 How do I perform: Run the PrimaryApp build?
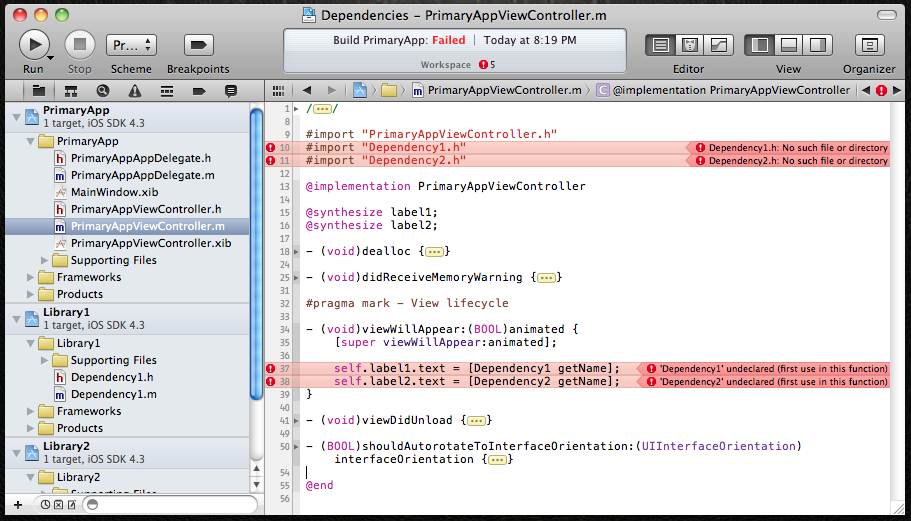pyautogui.click(x=34, y=45)
